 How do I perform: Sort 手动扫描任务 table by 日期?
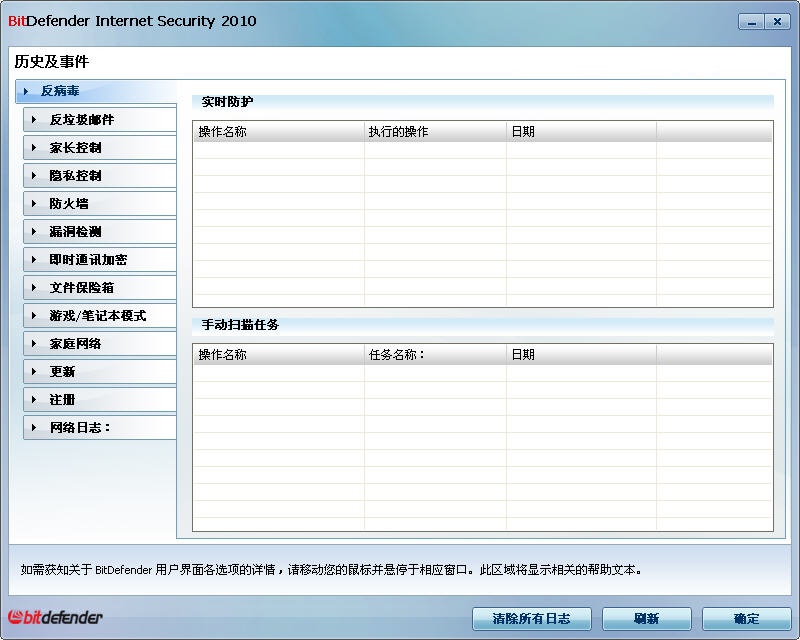[581, 355]
